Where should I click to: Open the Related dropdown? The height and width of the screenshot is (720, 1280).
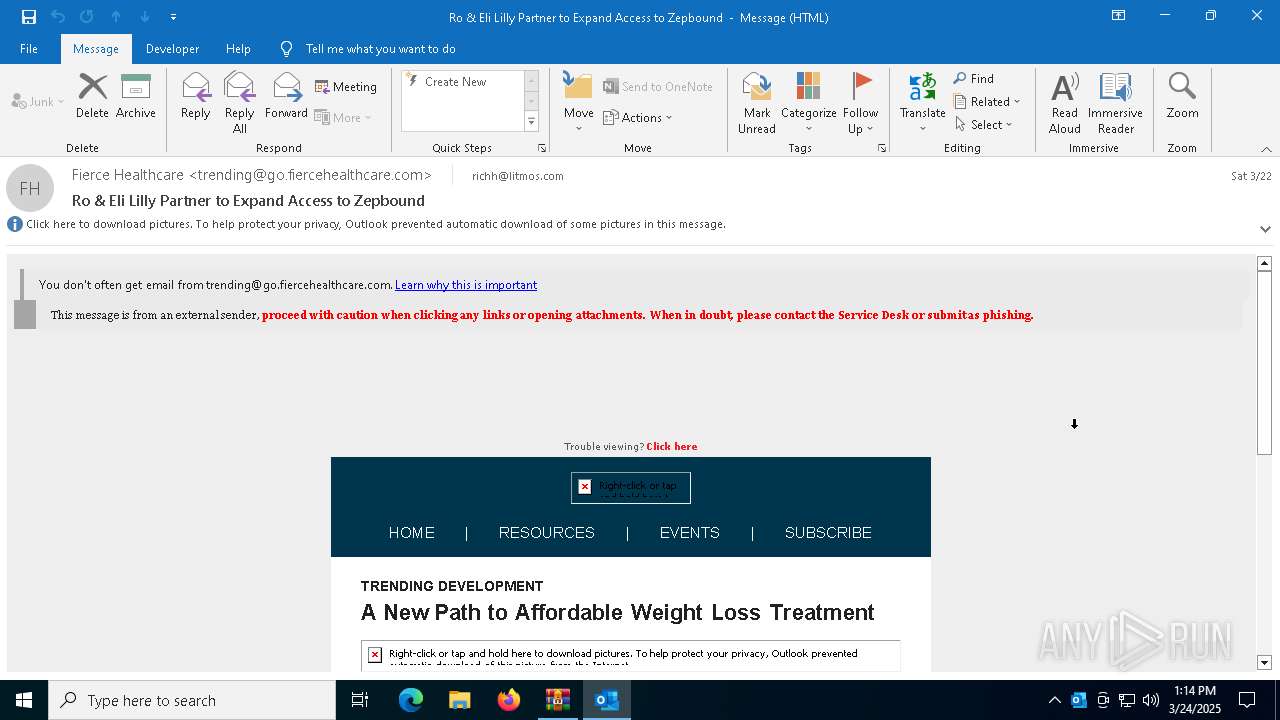(x=987, y=102)
